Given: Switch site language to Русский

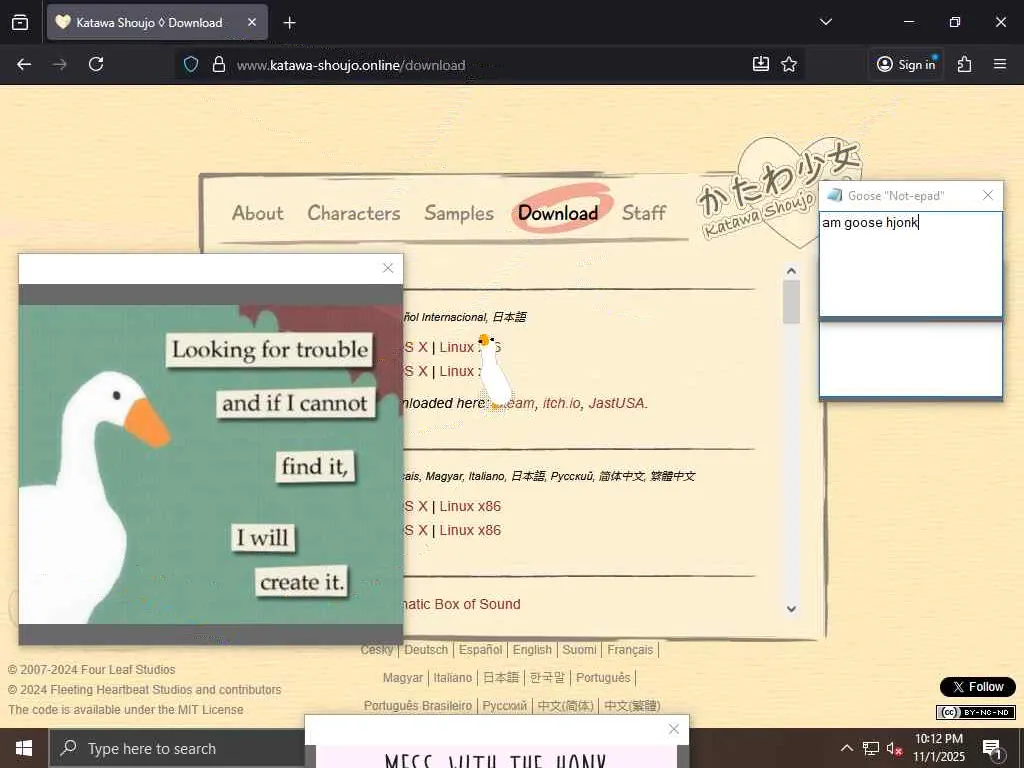Looking at the screenshot, I should pyautogui.click(x=504, y=706).
